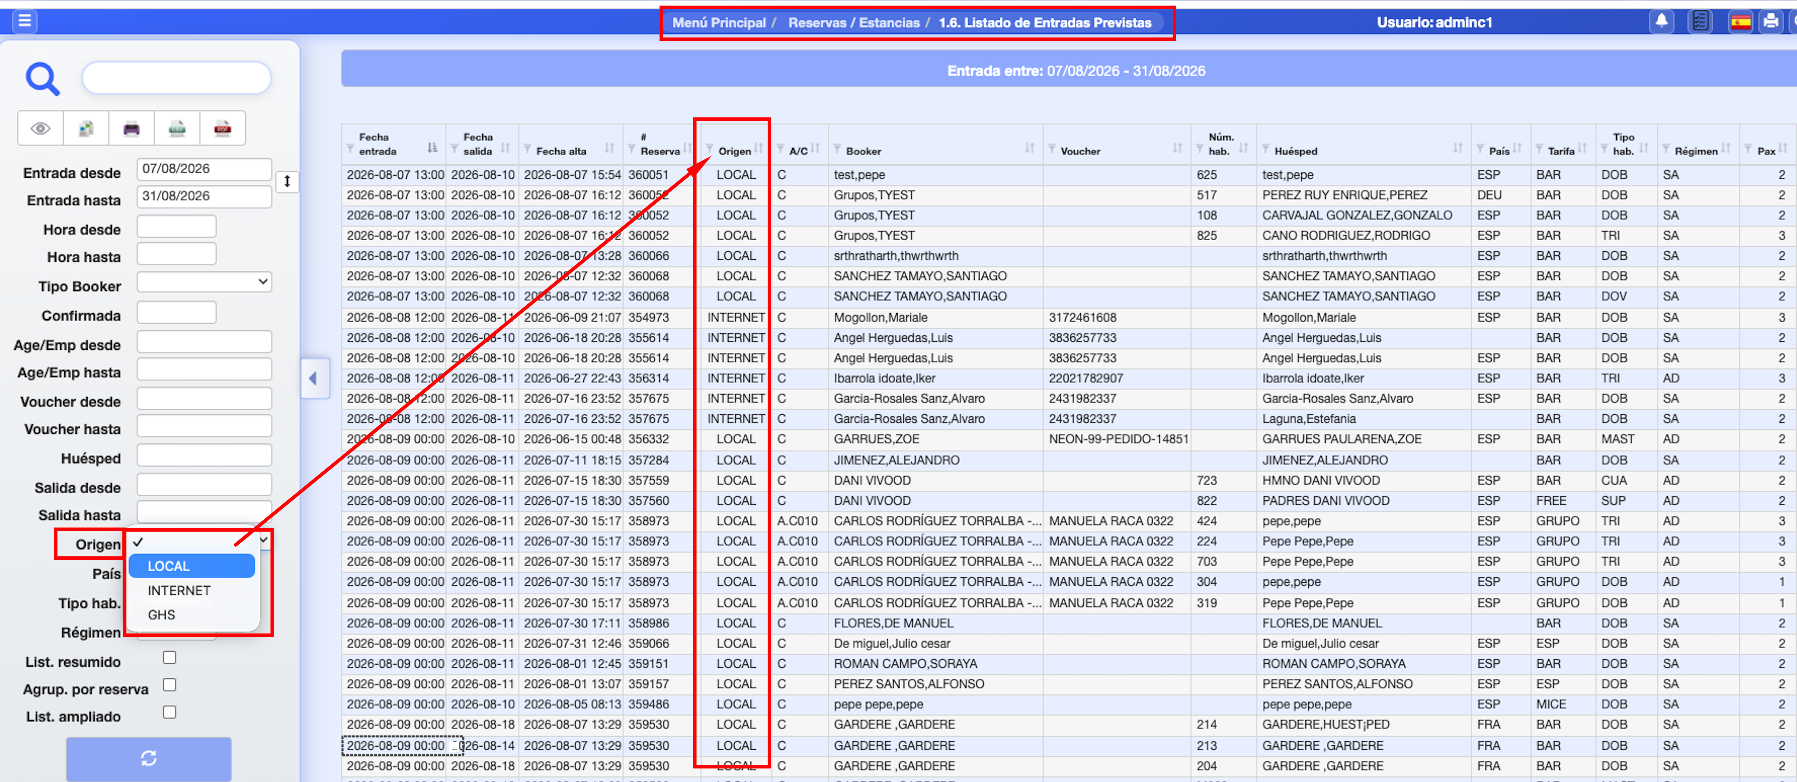Open the task checklist icon in header
Image resolution: width=1797 pixels, height=782 pixels.
[1700, 21]
